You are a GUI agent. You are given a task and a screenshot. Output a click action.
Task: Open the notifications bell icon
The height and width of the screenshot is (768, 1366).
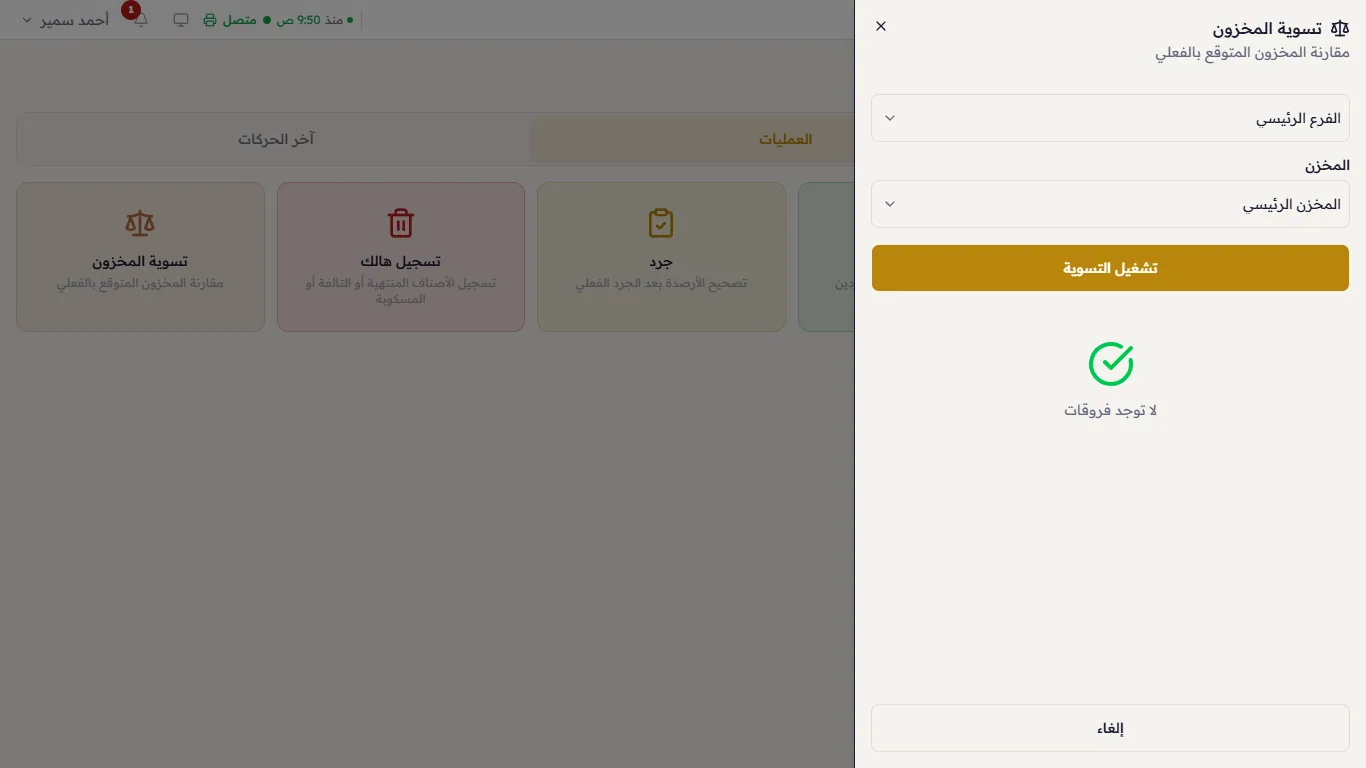140,20
